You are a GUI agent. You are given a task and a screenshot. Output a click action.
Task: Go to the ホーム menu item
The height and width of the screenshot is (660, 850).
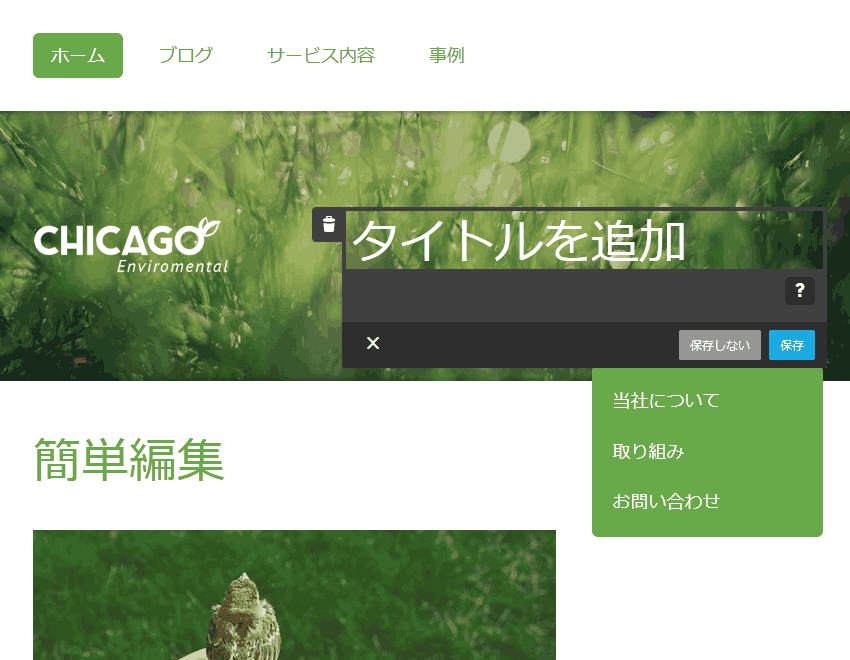(x=78, y=55)
